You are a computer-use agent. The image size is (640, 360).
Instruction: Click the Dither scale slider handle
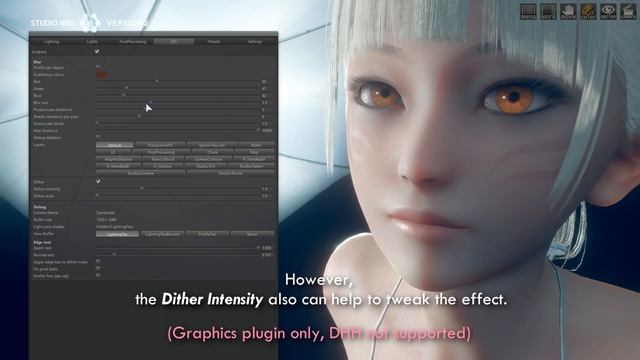(x=98, y=195)
